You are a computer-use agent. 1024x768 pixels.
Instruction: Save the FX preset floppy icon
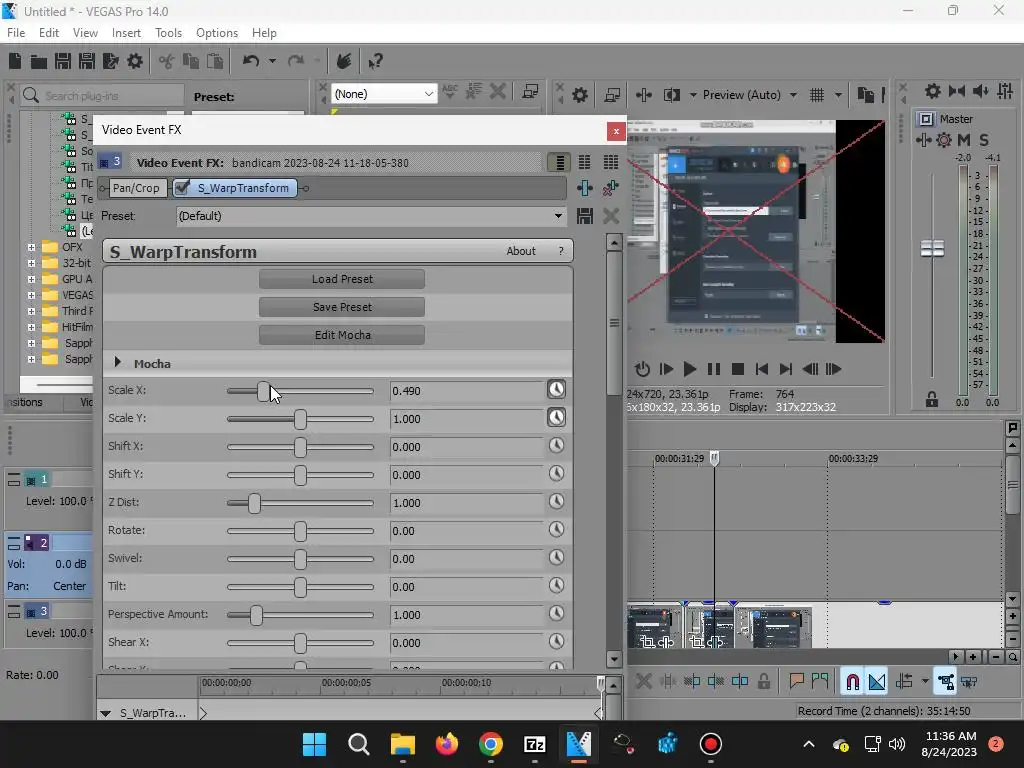click(585, 216)
